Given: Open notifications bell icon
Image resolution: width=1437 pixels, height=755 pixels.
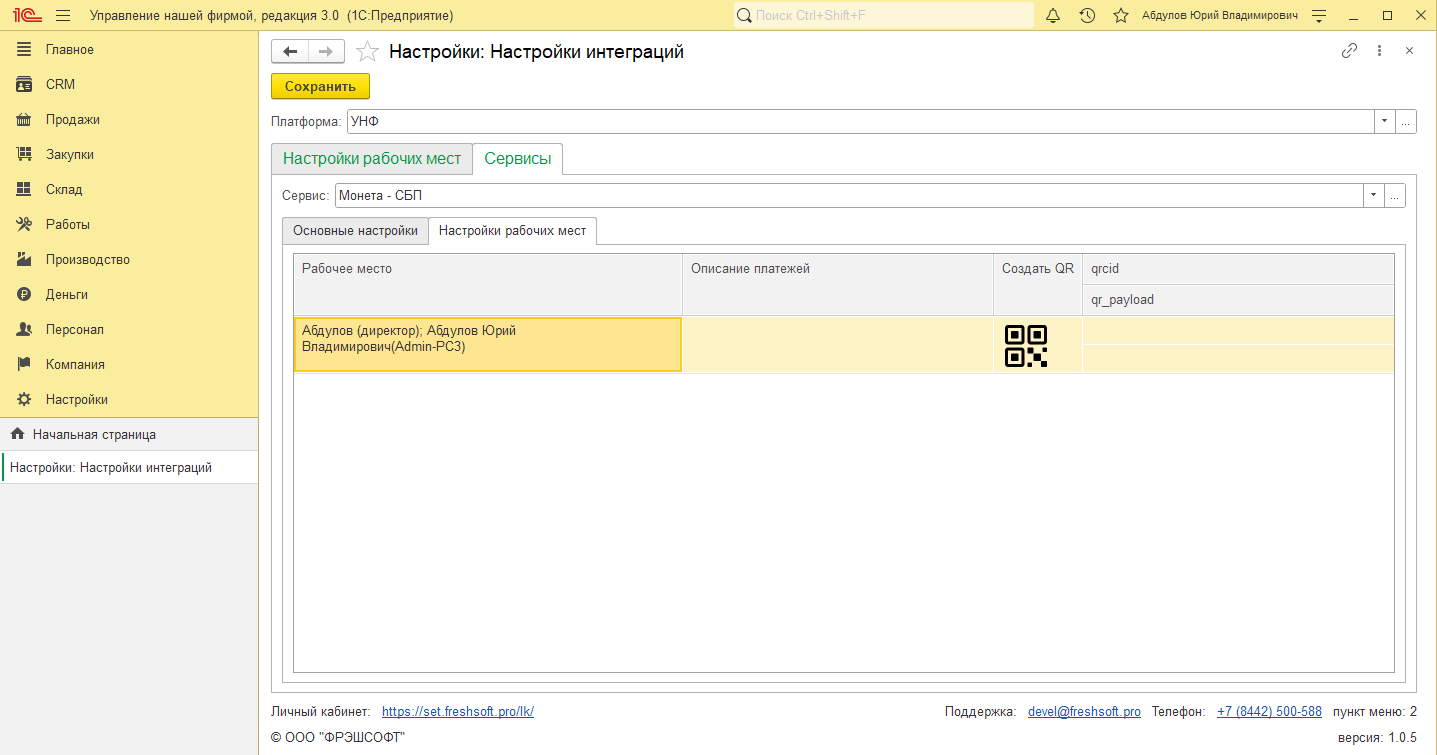Looking at the screenshot, I should 1053,15.
